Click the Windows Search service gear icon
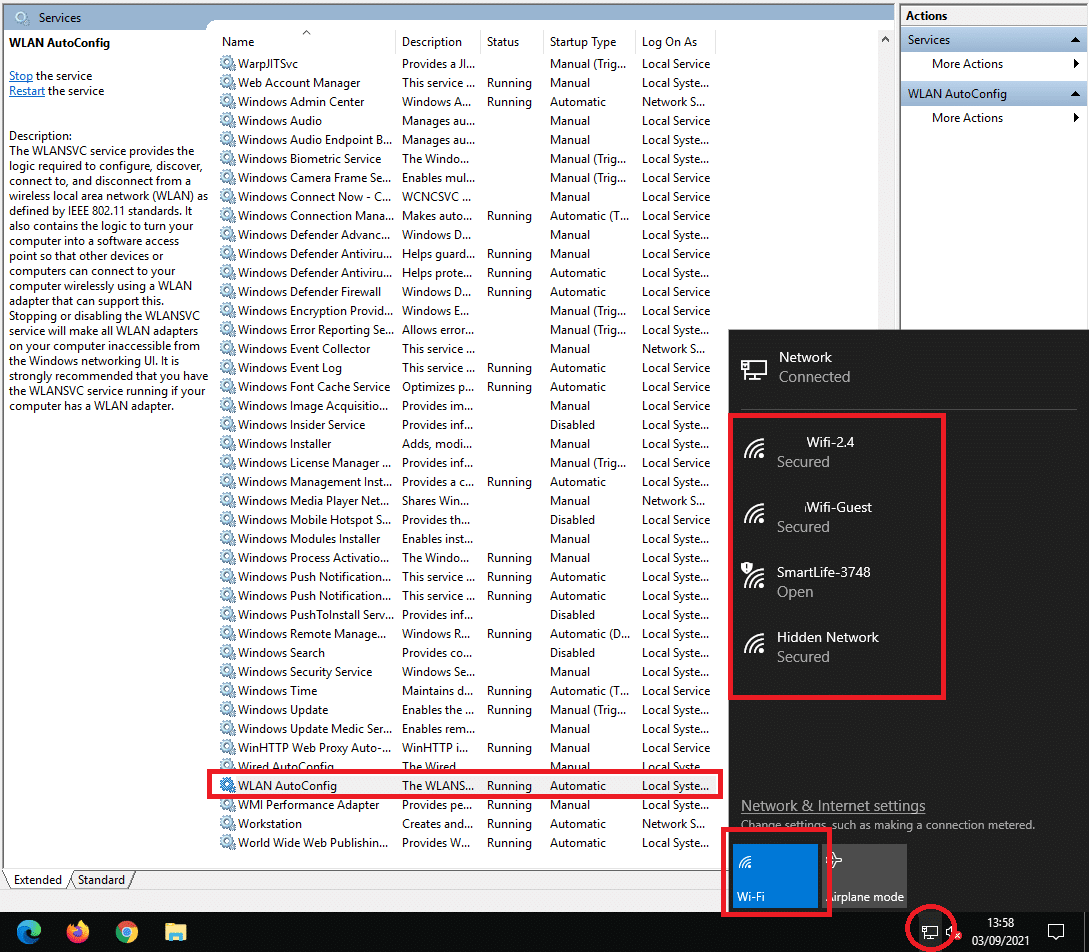 point(228,653)
